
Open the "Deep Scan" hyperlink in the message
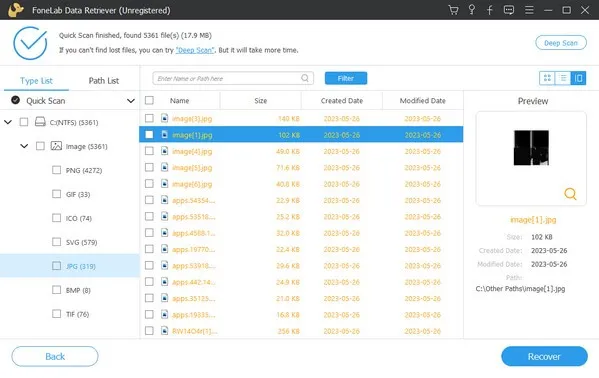(x=195, y=50)
